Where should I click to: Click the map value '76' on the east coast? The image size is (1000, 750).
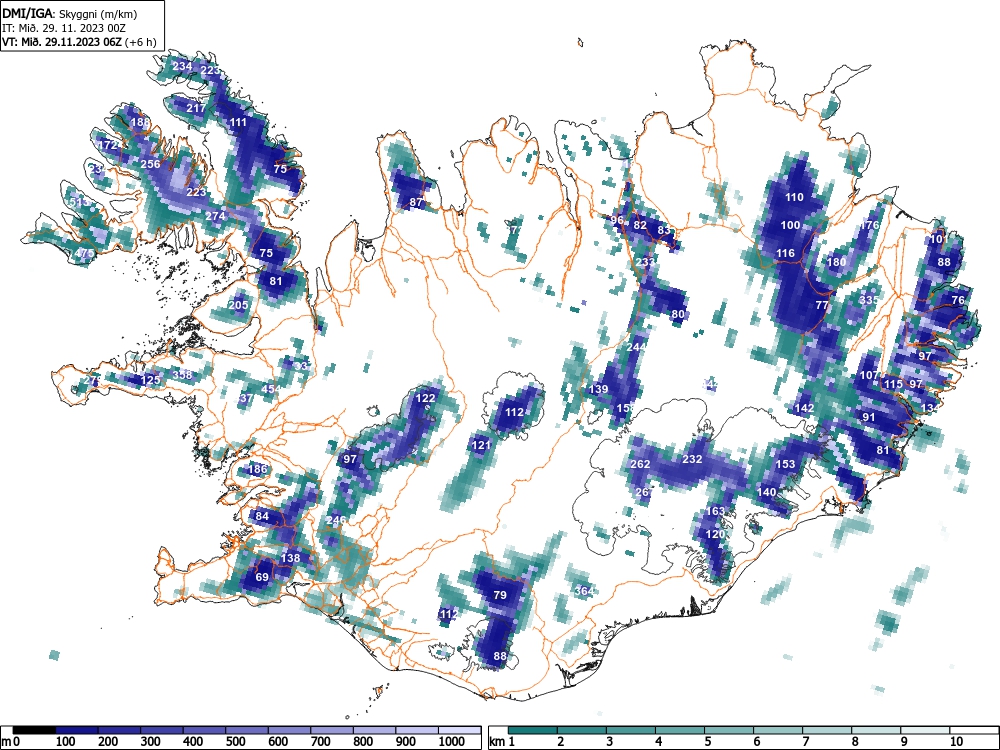pos(958,300)
